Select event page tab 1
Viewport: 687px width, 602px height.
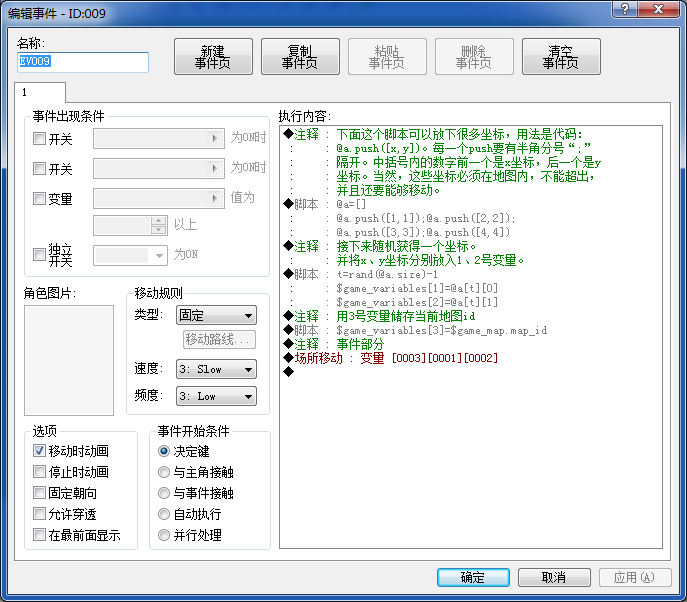(40, 92)
